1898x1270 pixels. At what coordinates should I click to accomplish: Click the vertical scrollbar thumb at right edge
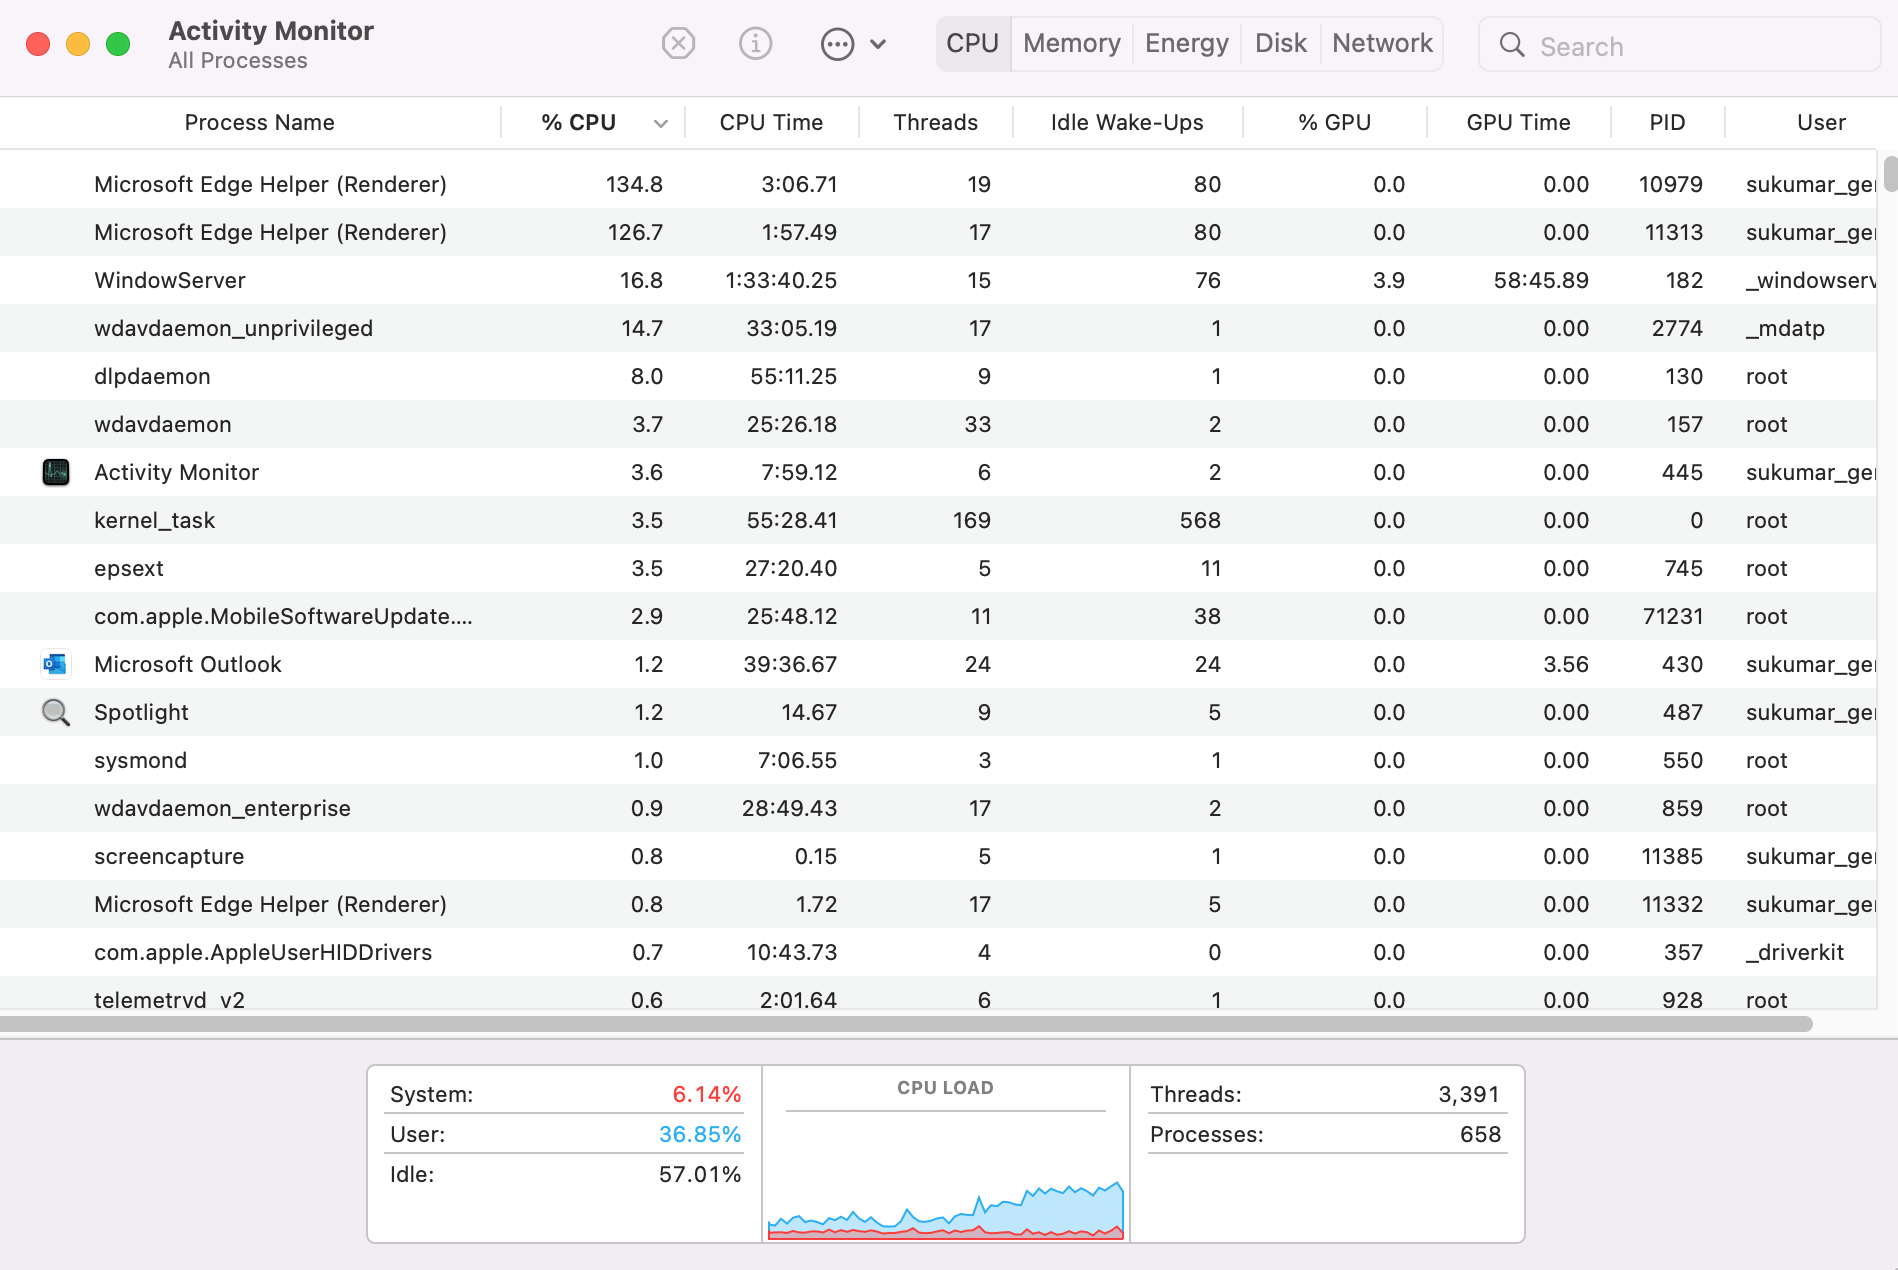(1890, 173)
